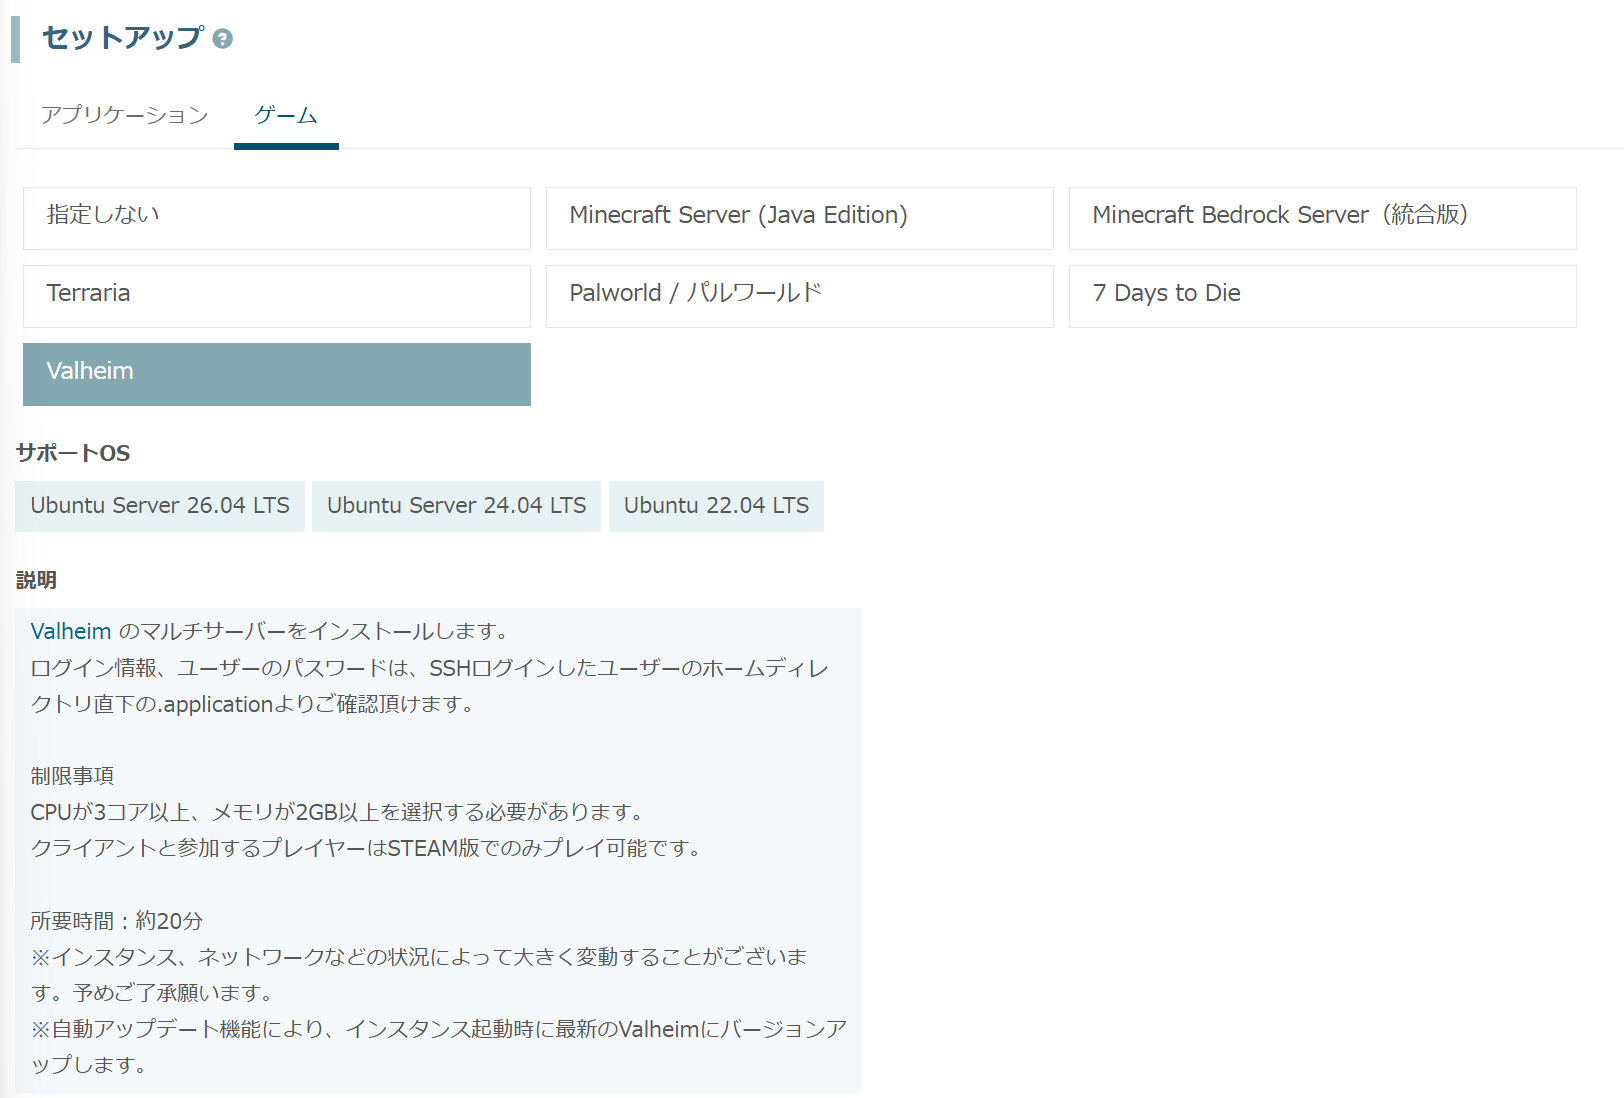Click the 説明 label

coord(36,580)
